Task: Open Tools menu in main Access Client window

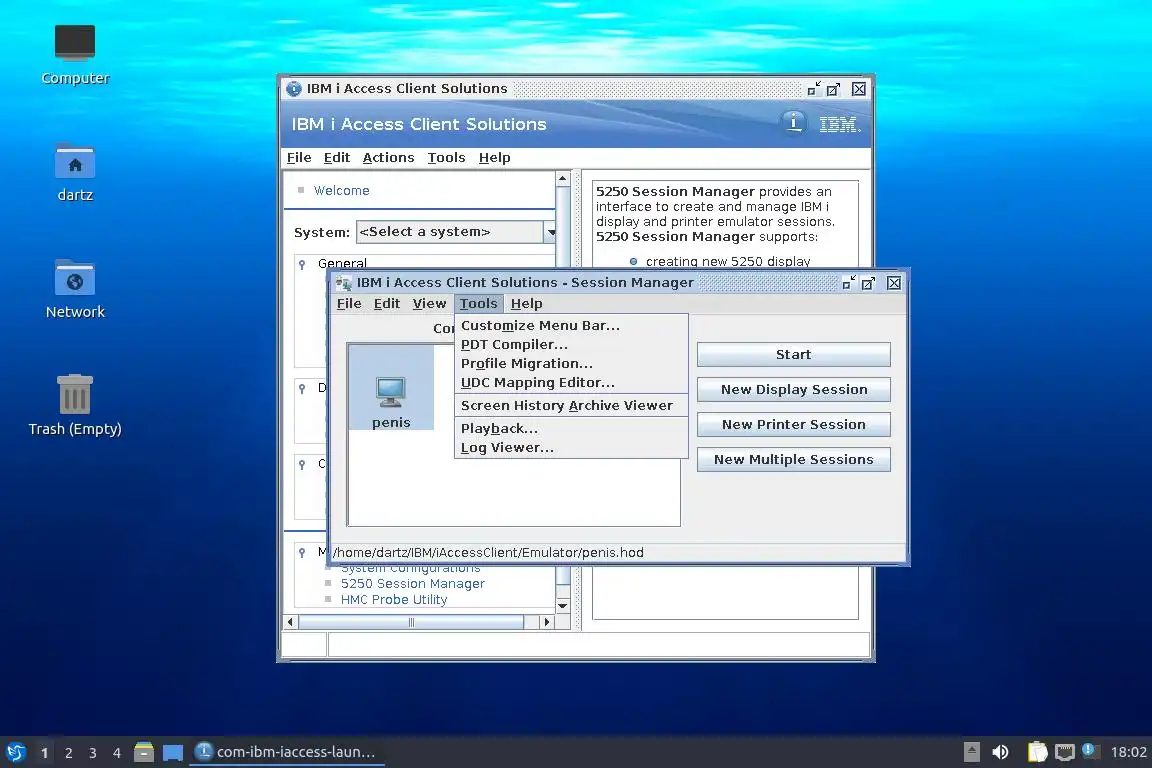Action: point(446,157)
